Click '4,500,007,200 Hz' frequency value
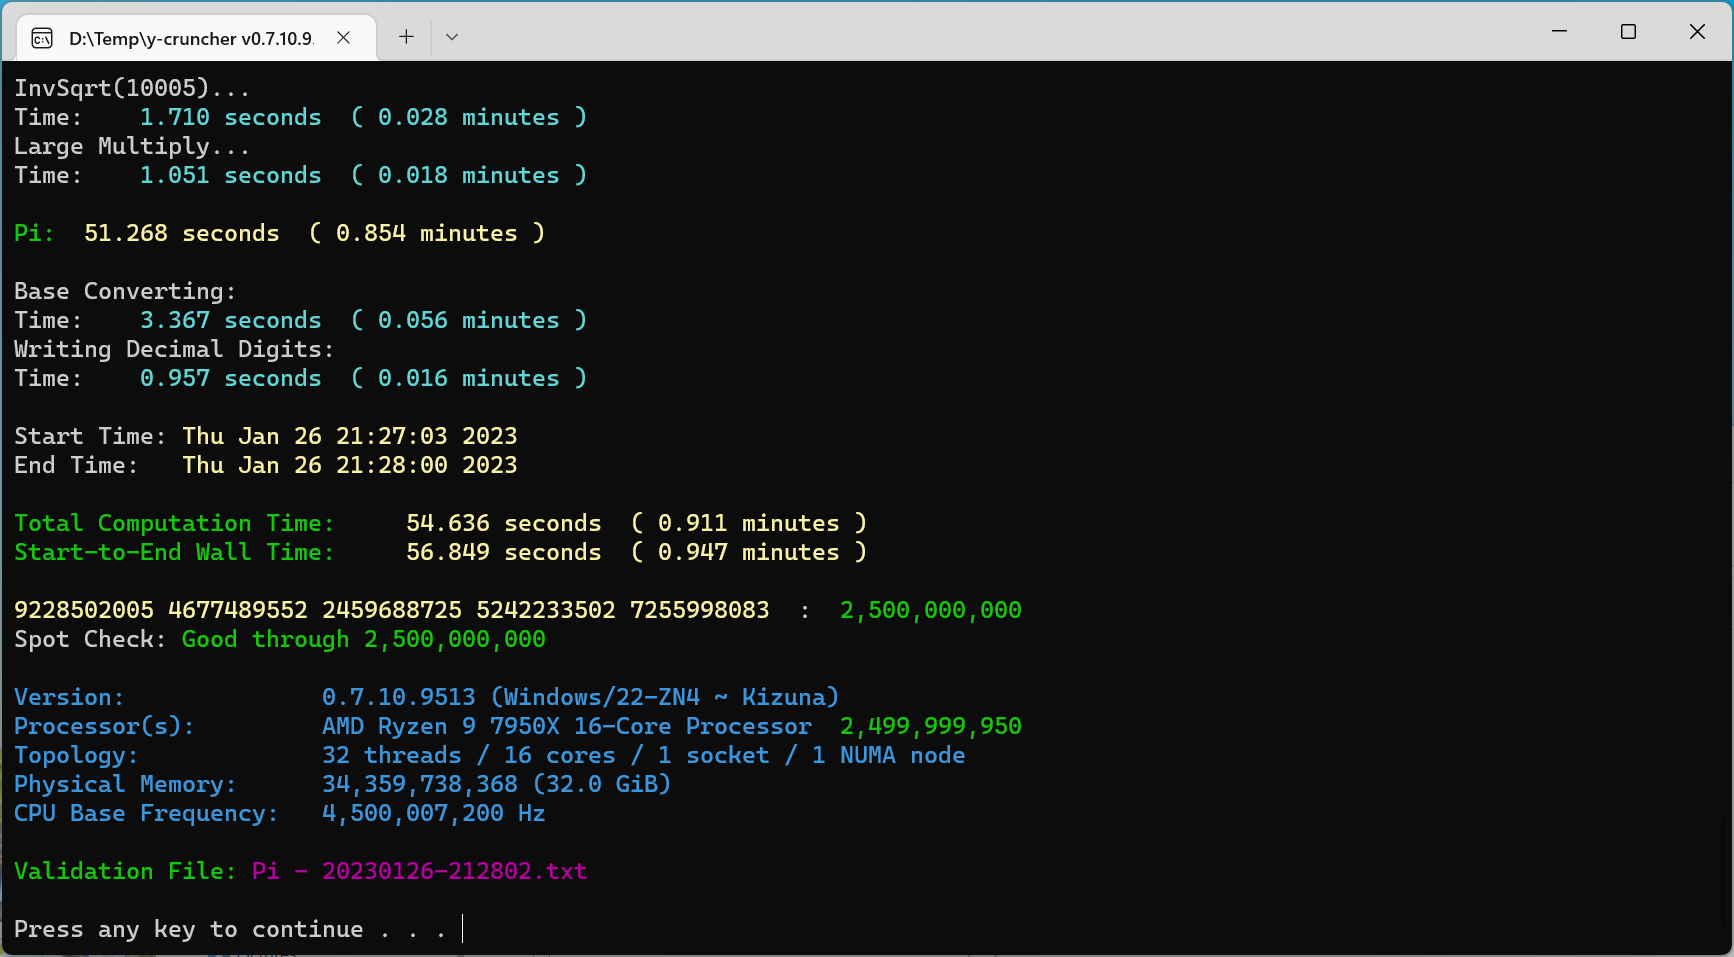1734x957 pixels. 434,813
